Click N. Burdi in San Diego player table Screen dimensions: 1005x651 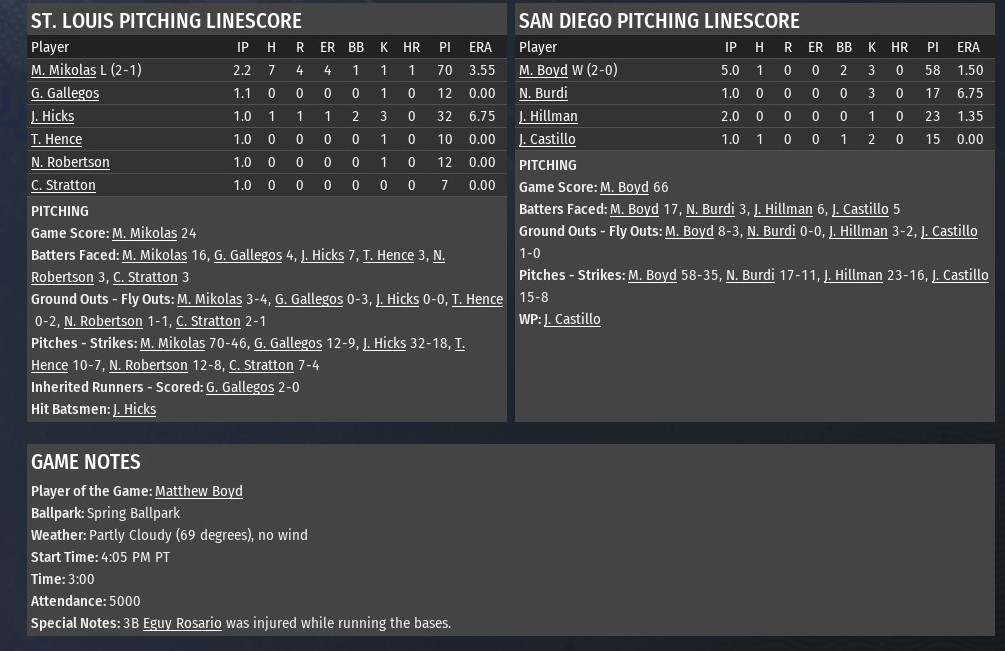(543, 93)
